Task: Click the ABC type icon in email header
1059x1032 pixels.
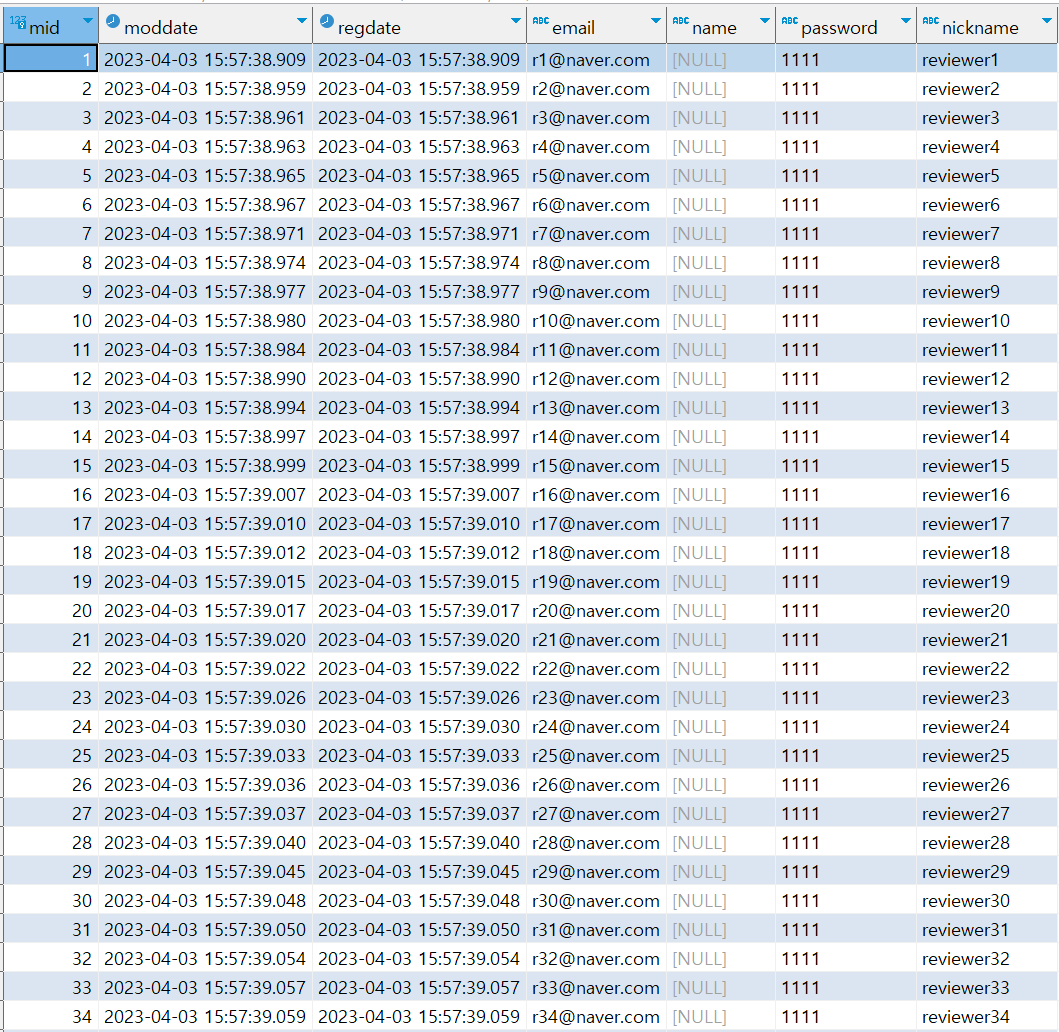Action: click(x=540, y=21)
